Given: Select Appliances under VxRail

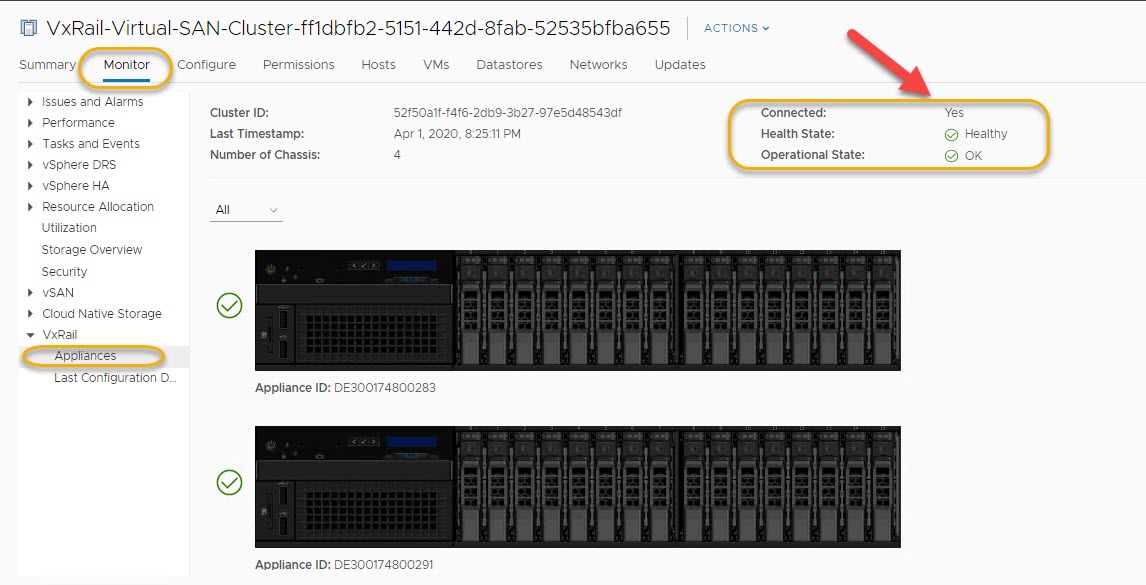Looking at the screenshot, I should tap(85, 356).
